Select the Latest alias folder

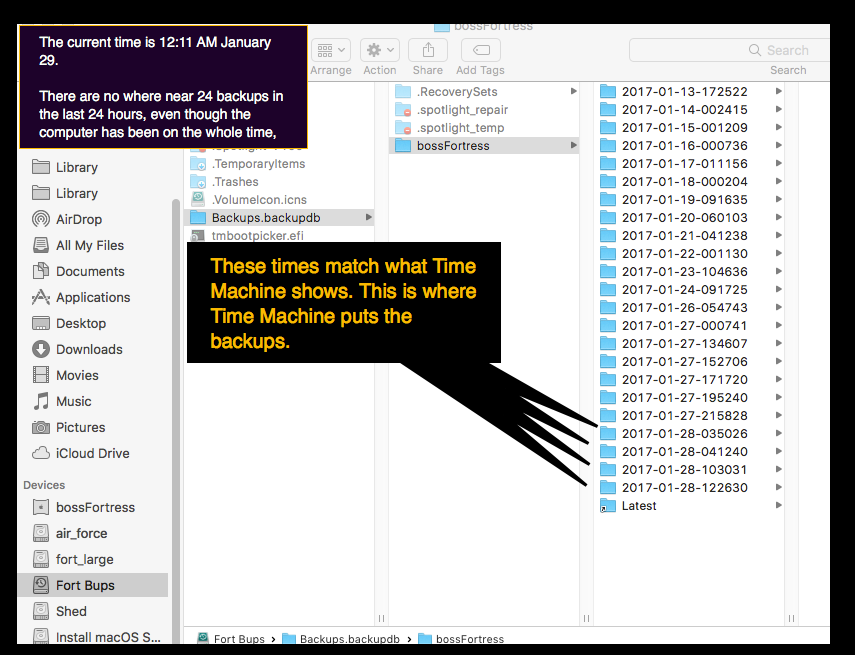point(690,506)
